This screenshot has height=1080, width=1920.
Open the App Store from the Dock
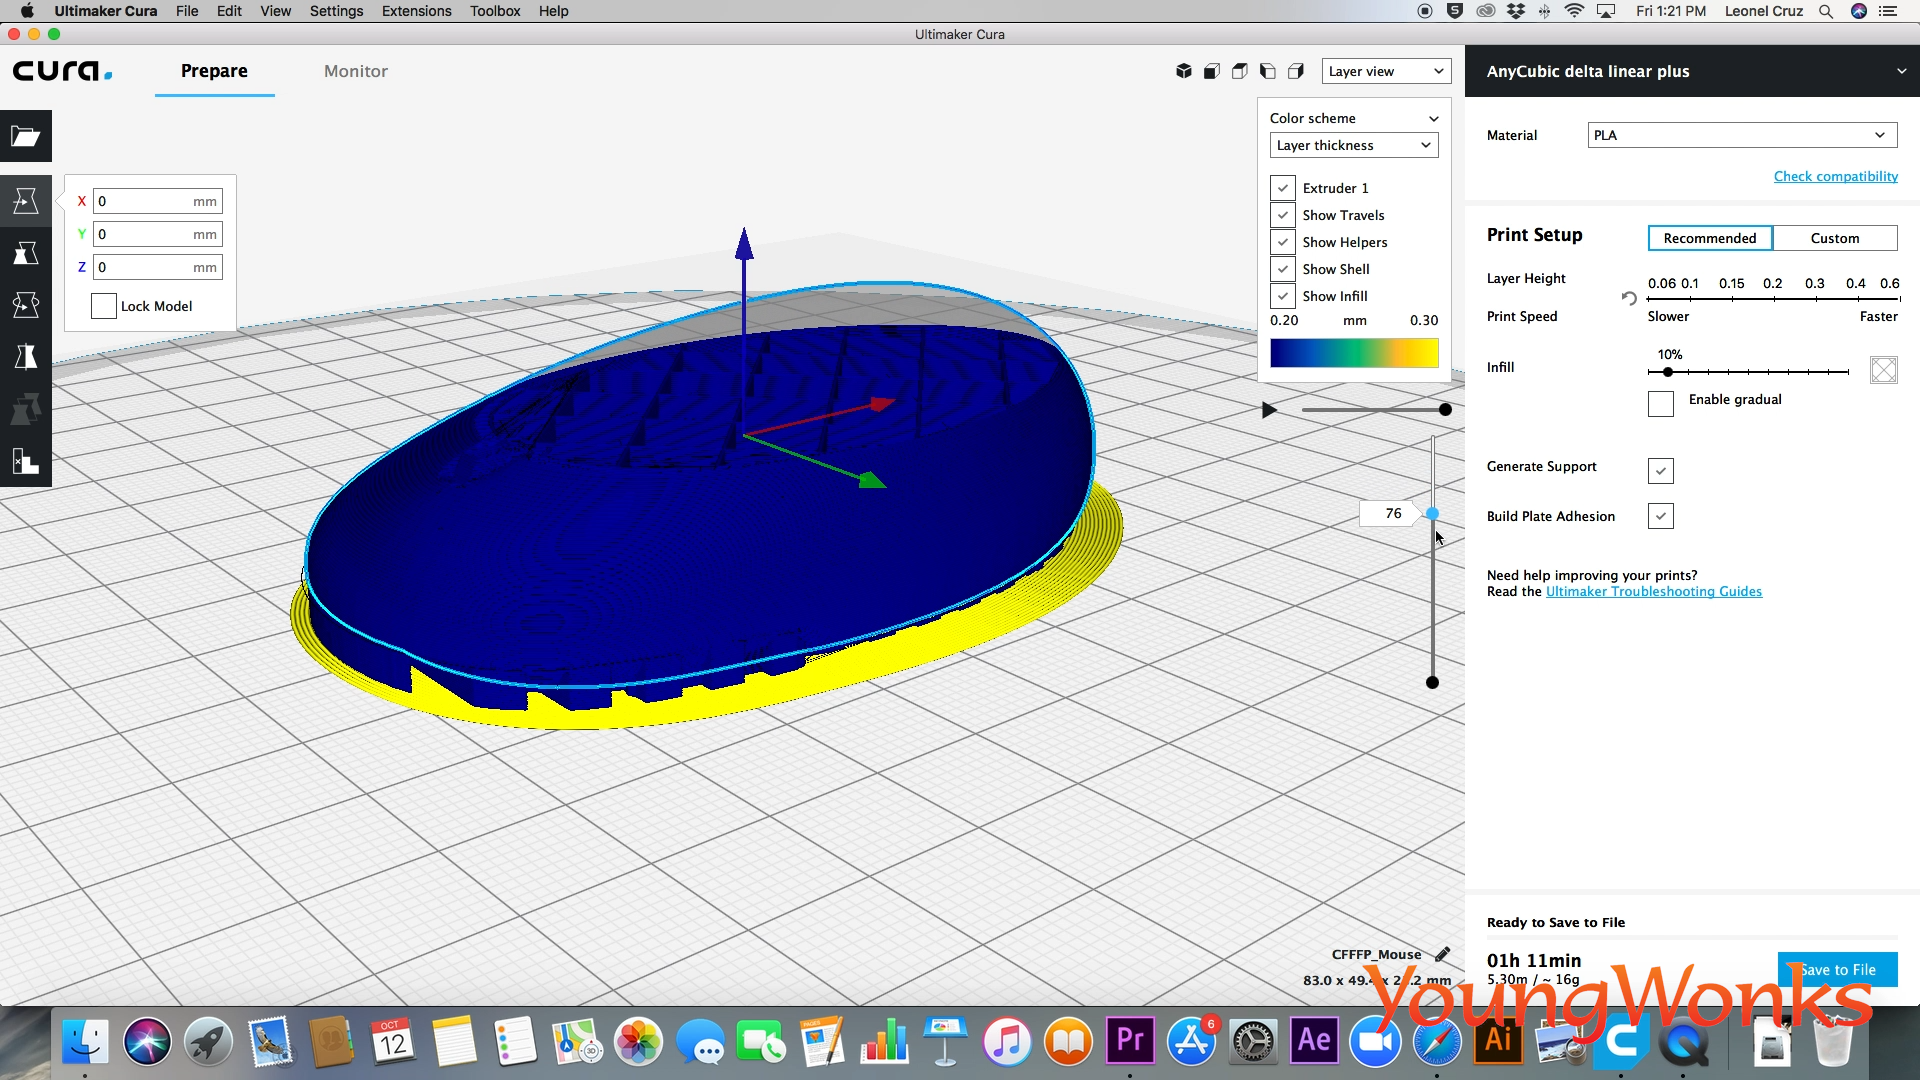pyautogui.click(x=1191, y=1042)
